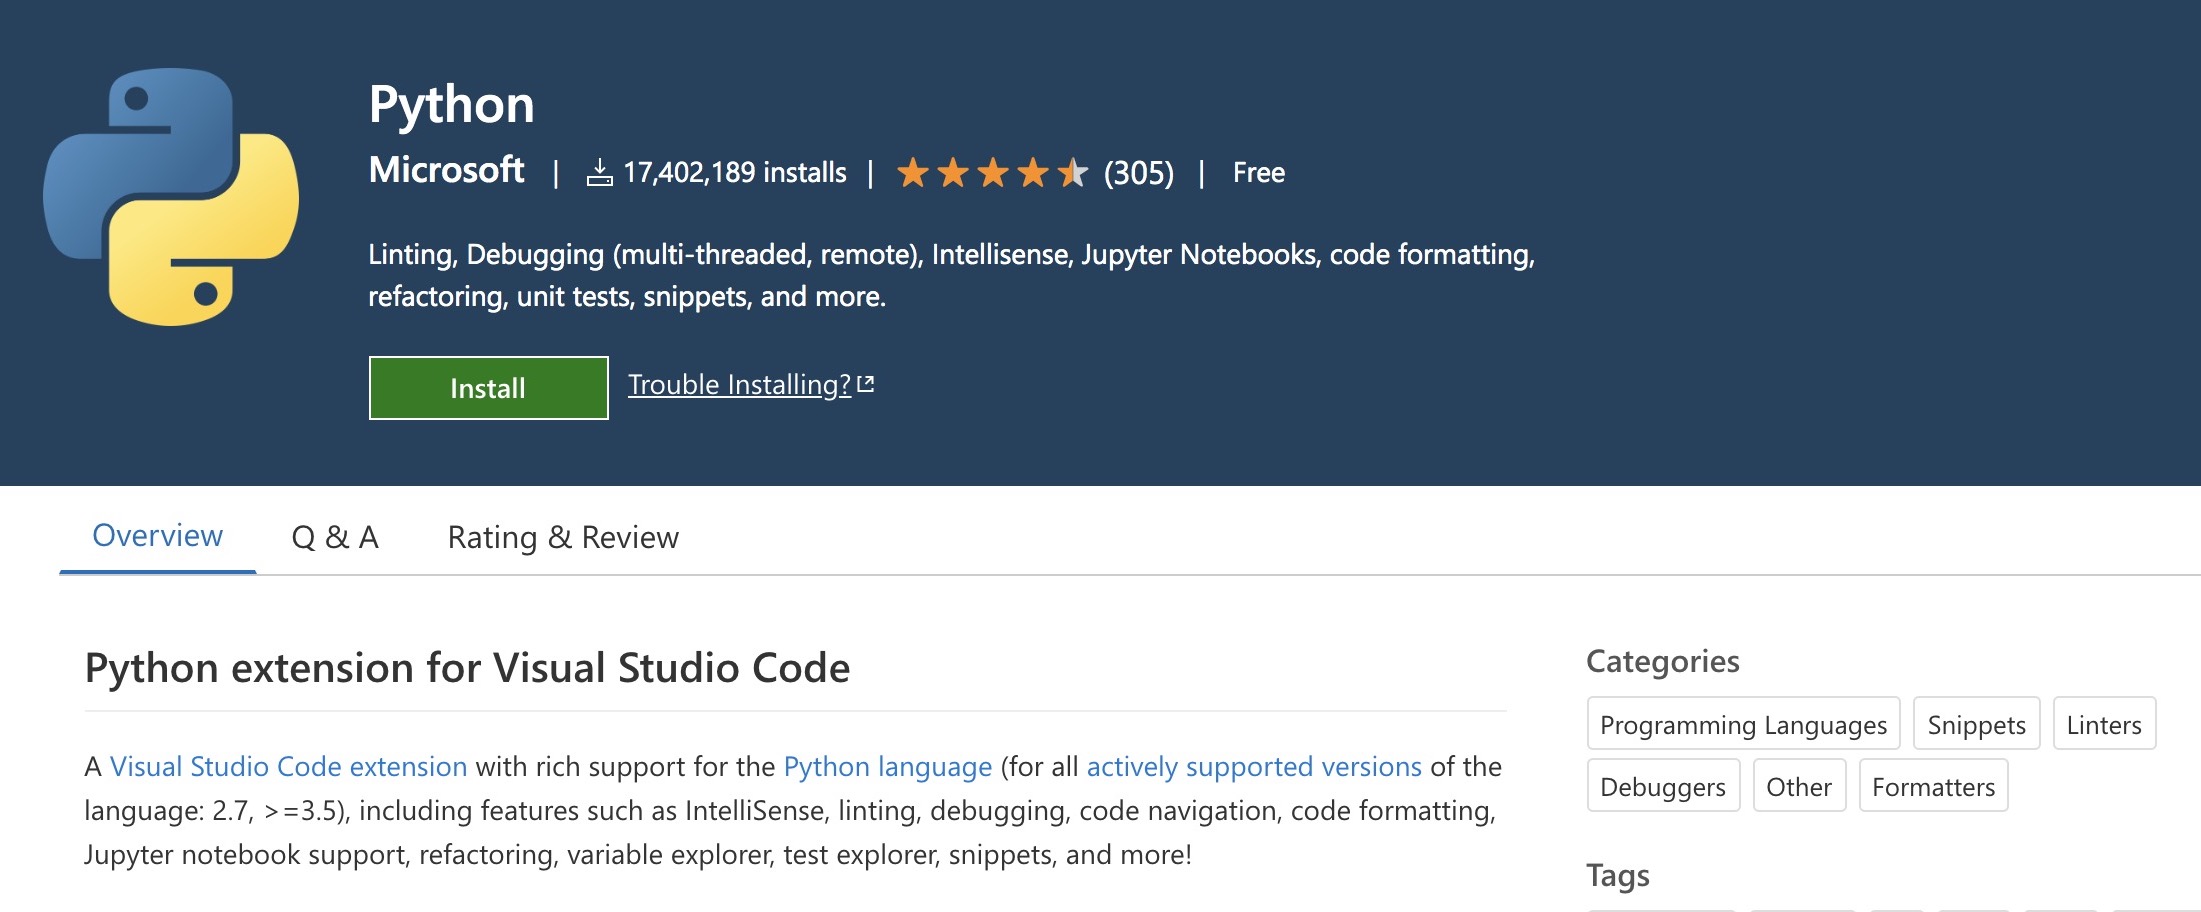Click the Python extension for Visual Studio Code heading

467,668
